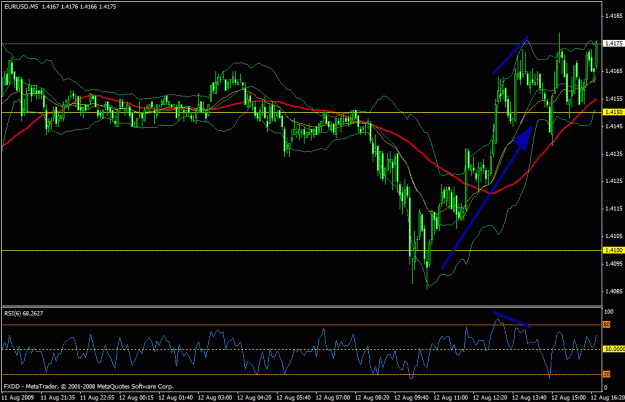Select the yellow horizontal line at 1.4100
Screen dimensions: 625x402
coord(301,250)
